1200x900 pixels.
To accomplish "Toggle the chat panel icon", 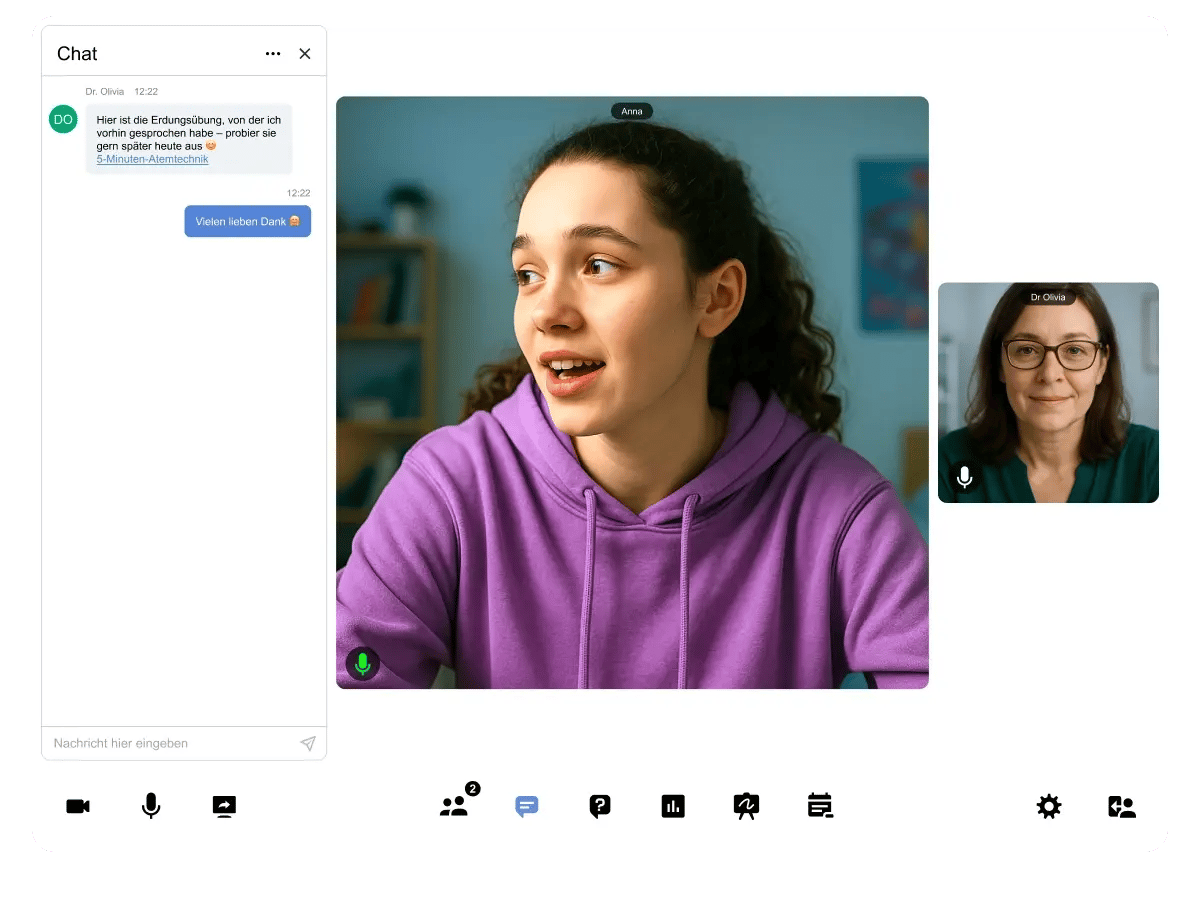I will point(527,806).
